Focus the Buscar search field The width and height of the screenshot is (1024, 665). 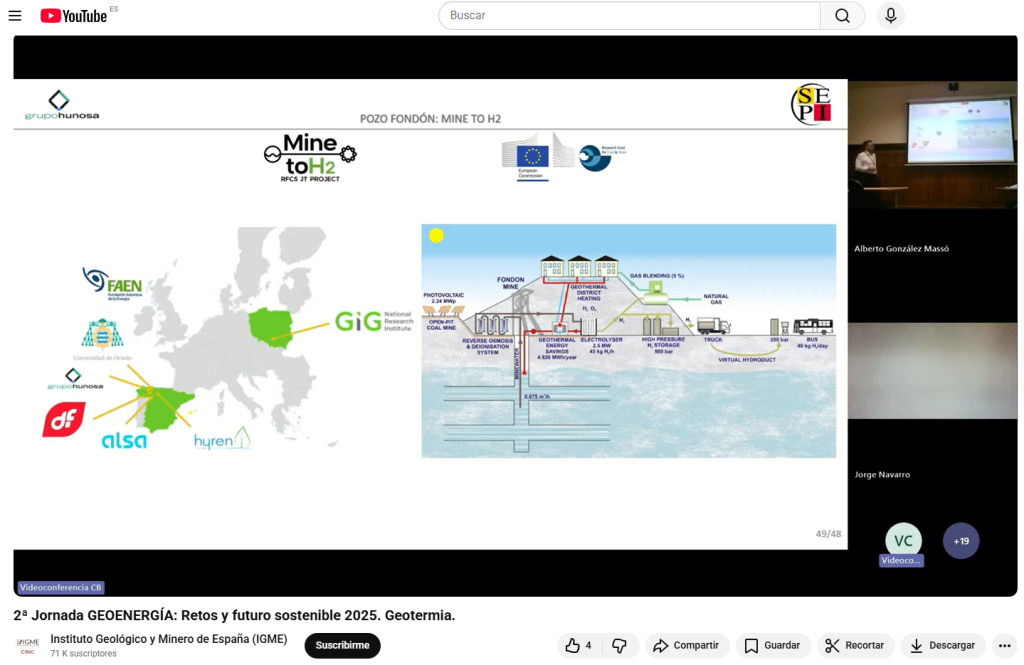[628, 16]
